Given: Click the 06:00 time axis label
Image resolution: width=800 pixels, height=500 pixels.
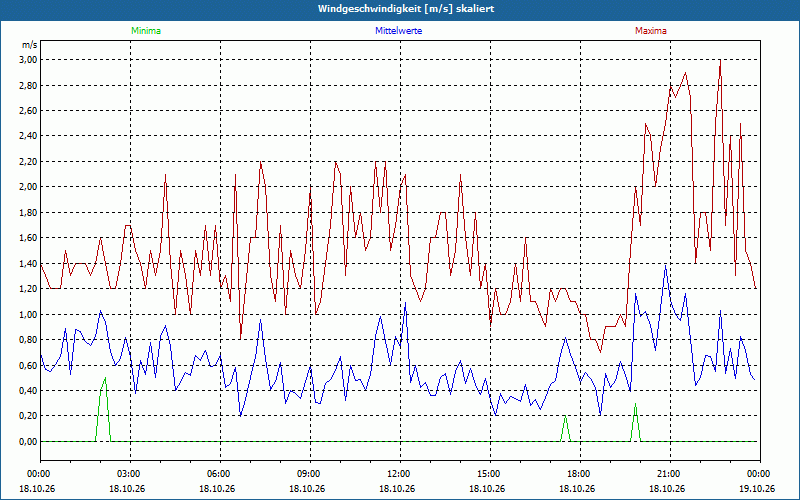Looking at the screenshot, I should [x=220, y=474].
